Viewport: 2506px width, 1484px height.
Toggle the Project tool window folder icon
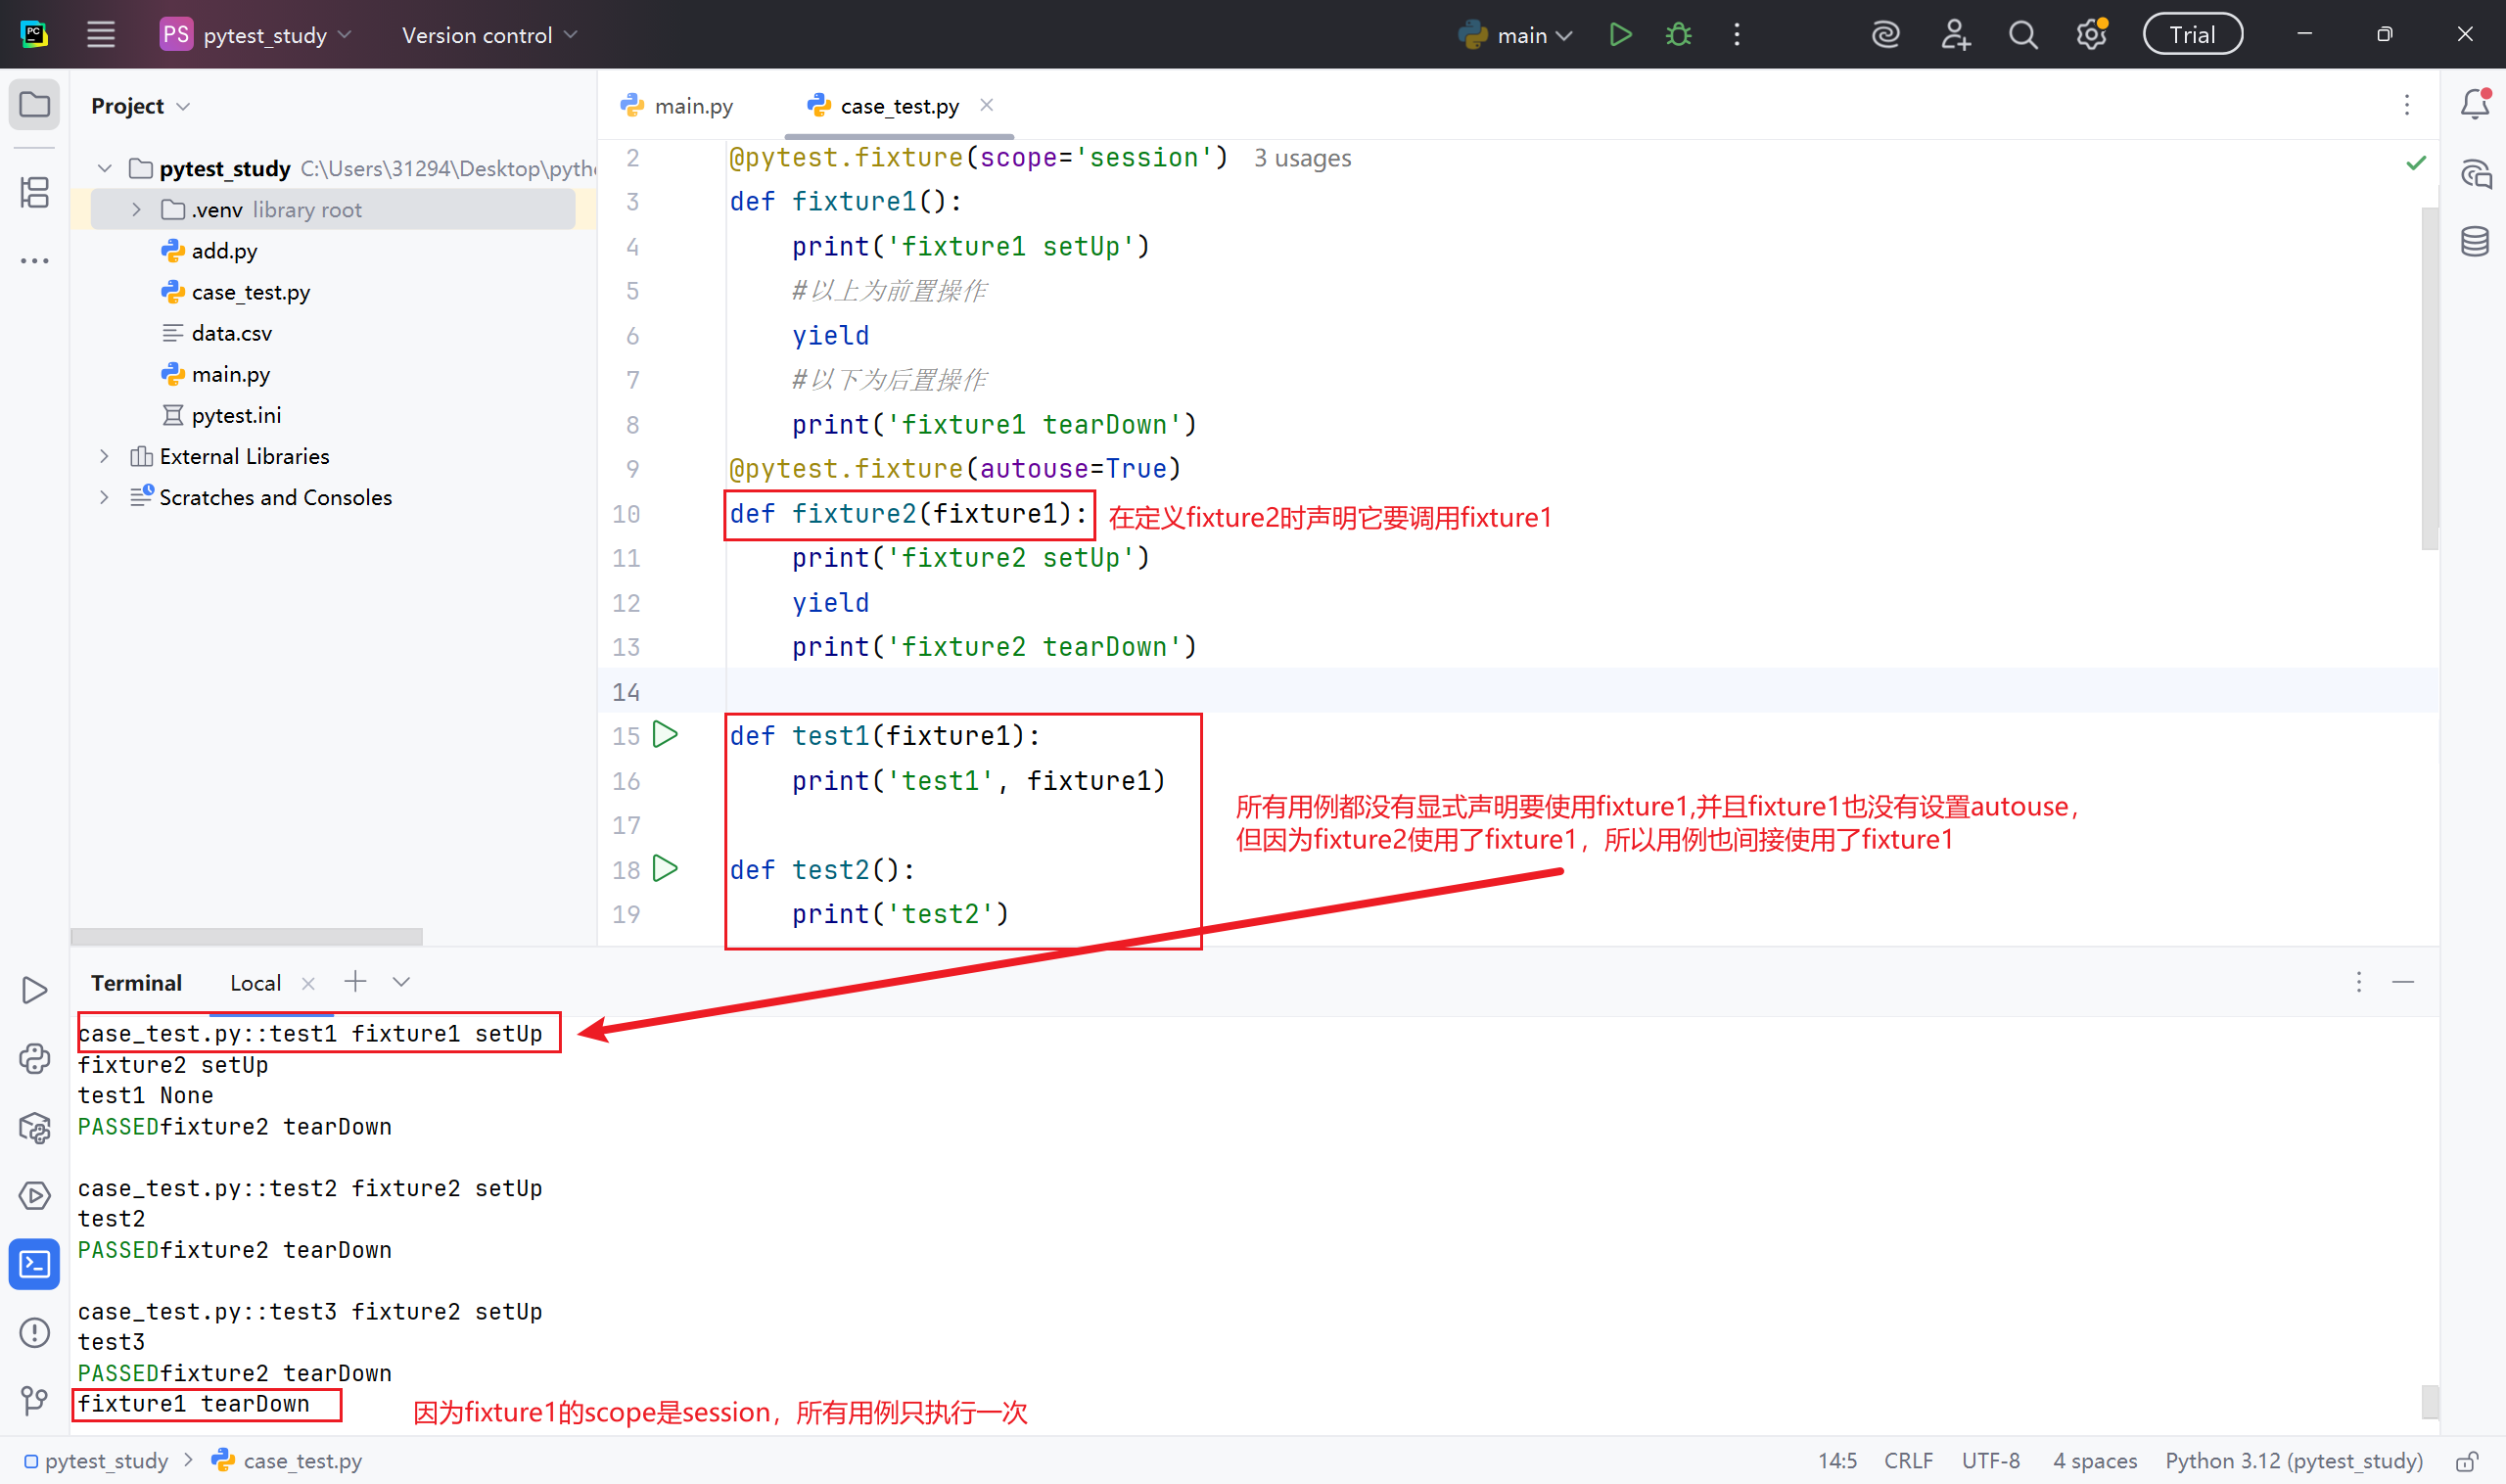click(x=35, y=105)
